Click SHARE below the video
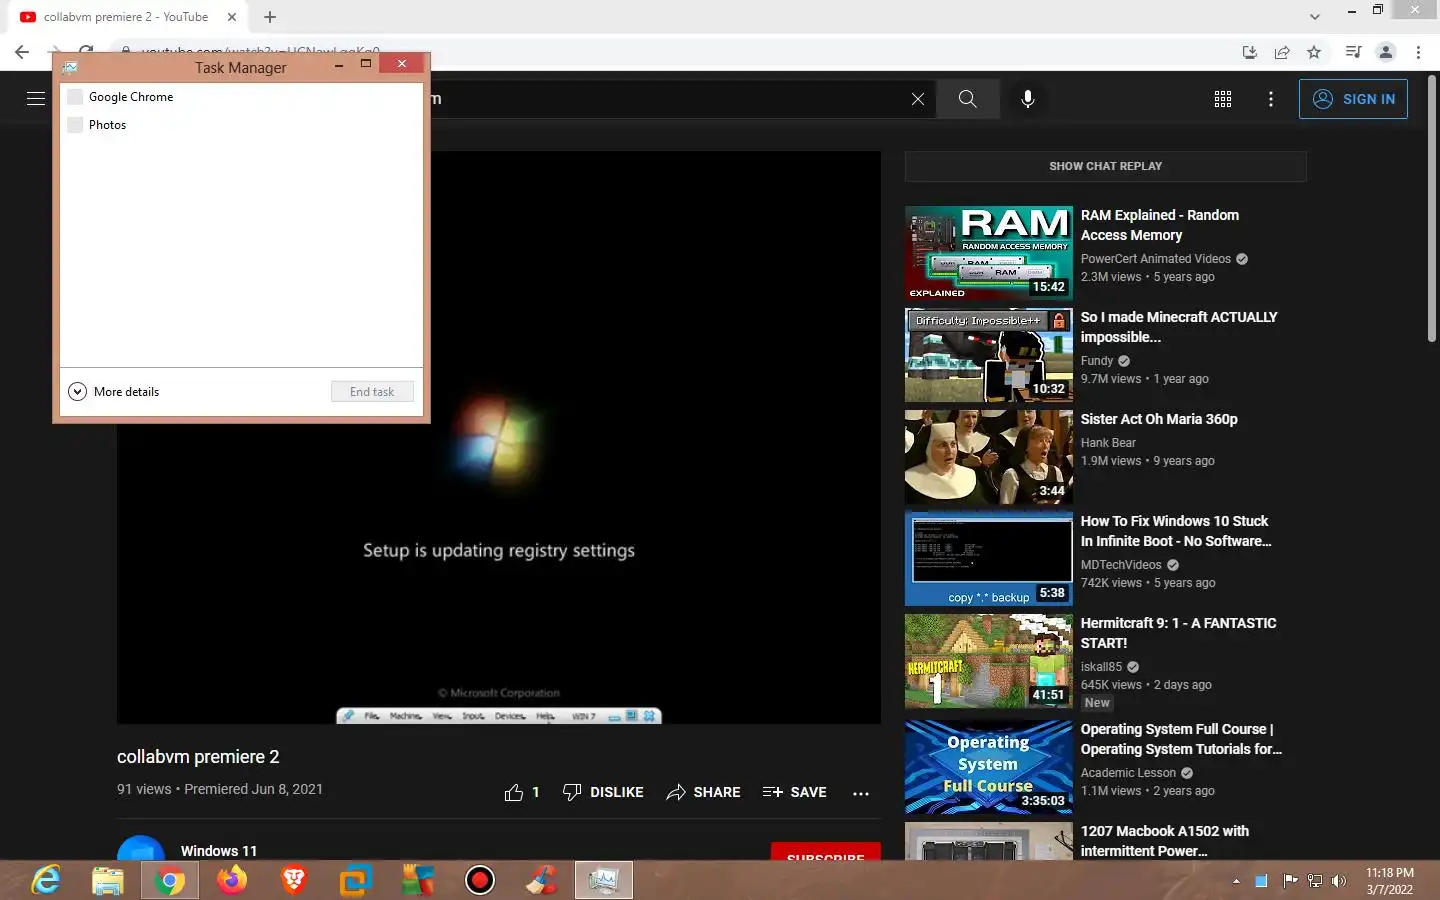1440x900 pixels. [x=703, y=792]
